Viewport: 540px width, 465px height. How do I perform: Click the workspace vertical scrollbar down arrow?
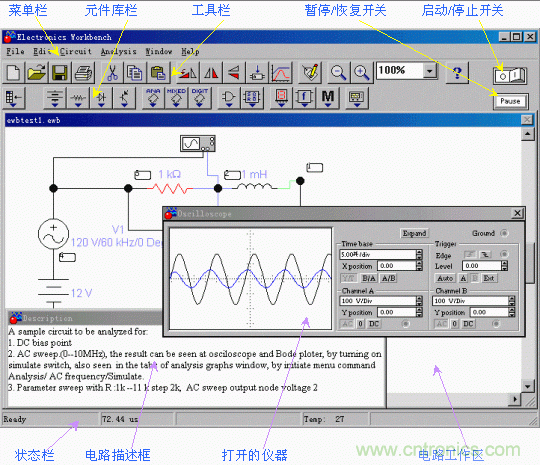point(528,386)
